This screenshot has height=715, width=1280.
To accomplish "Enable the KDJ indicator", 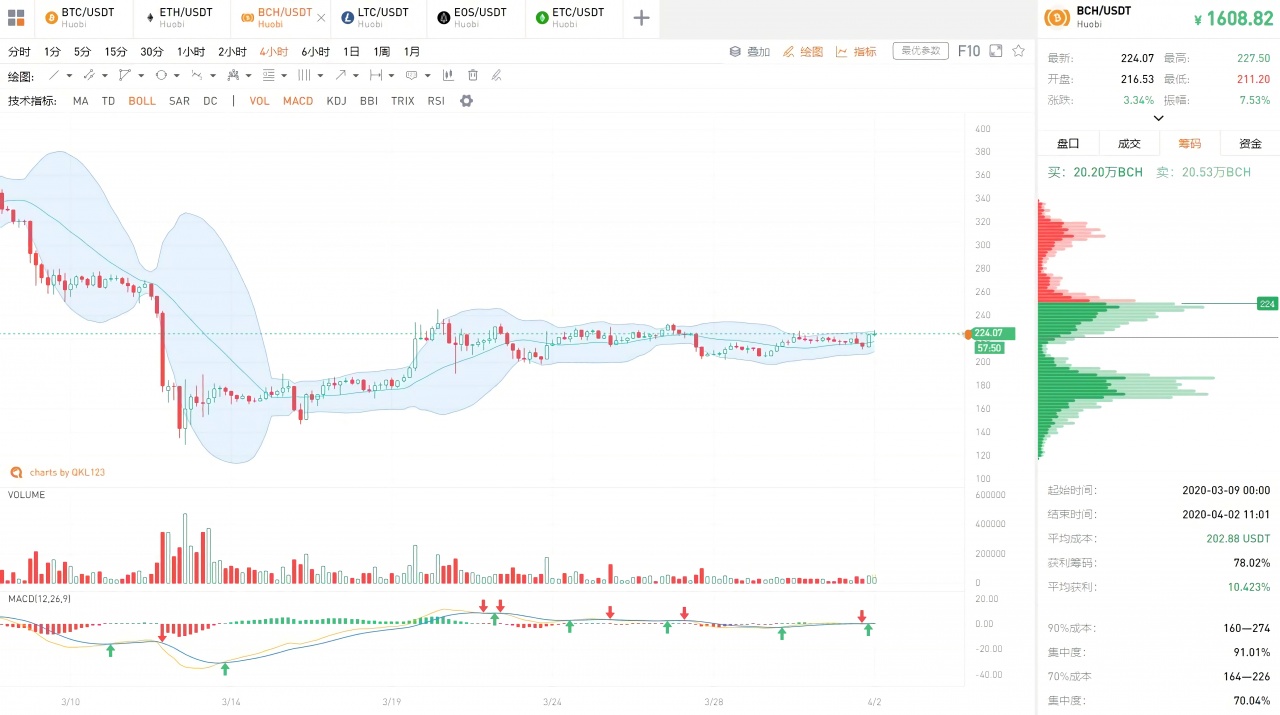I will [337, 101].
